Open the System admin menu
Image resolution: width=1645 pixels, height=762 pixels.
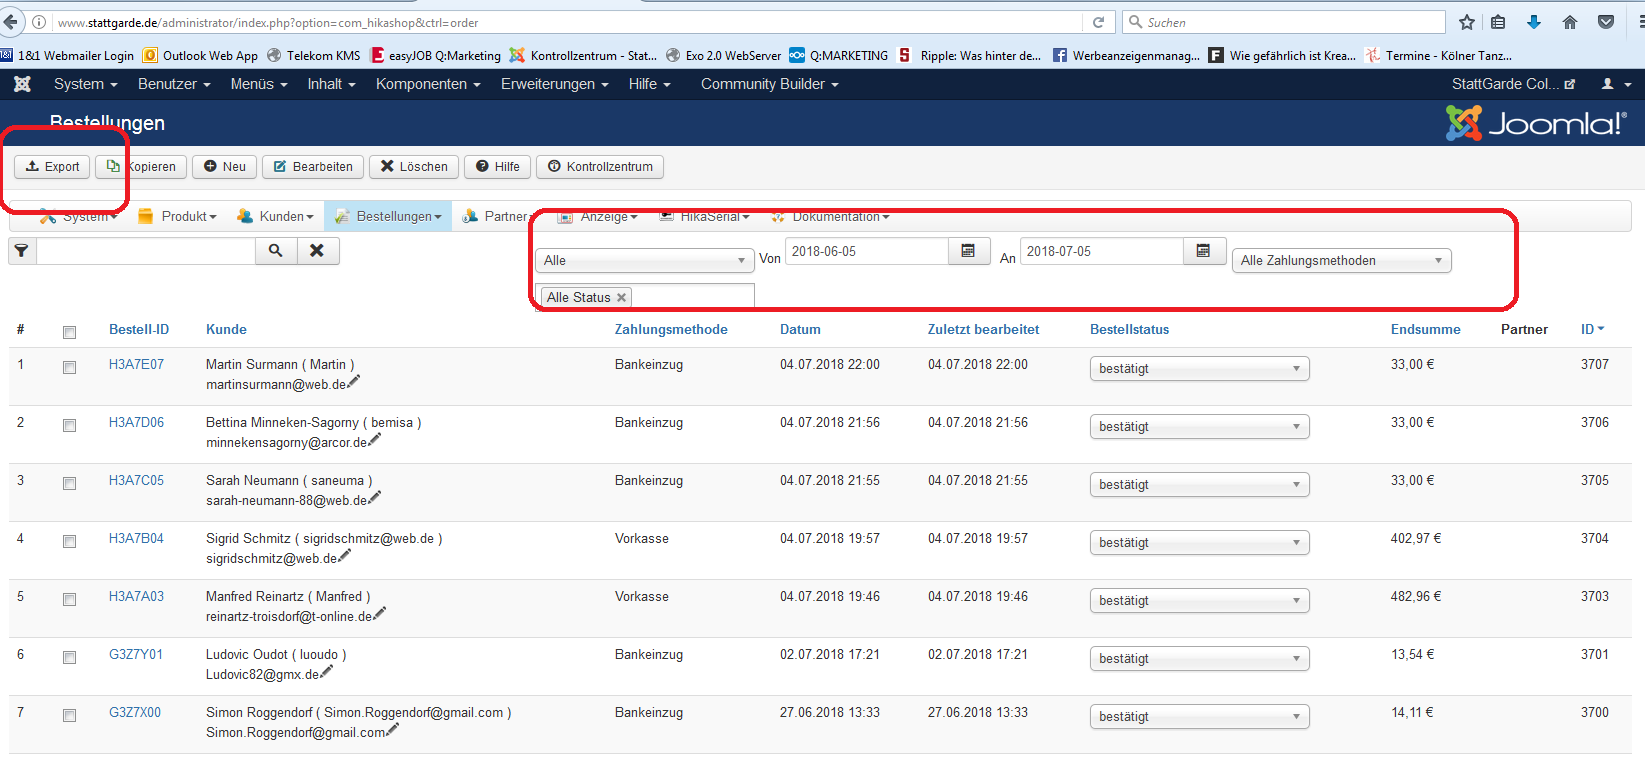click(x=86, y=84)
